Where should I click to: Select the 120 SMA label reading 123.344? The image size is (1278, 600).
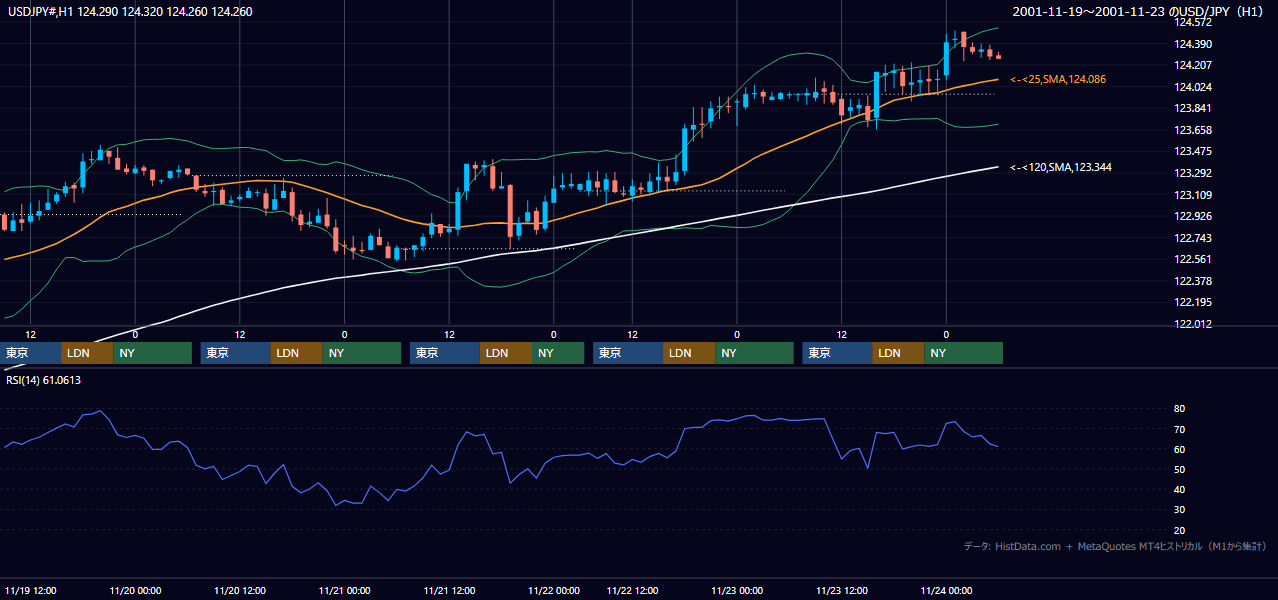click(1060, 167)
